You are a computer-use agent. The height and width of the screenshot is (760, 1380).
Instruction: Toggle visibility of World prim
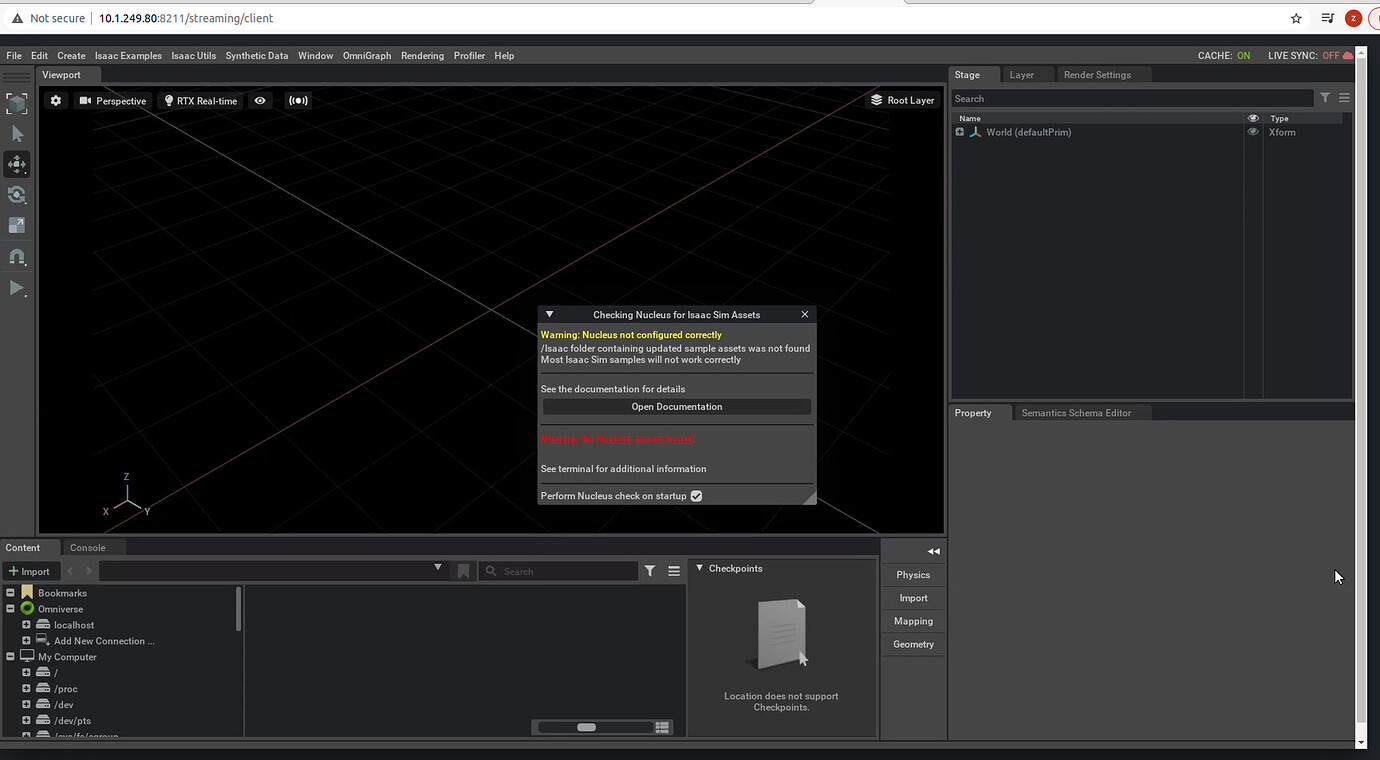pos(1253,132)
